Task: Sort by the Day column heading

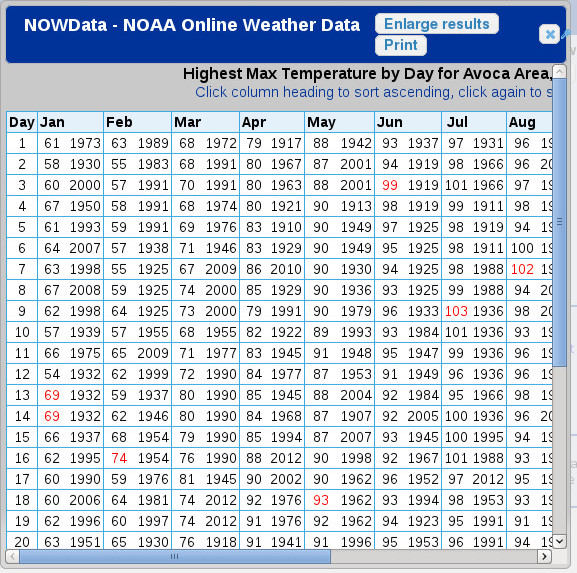Action: (22, 122)
